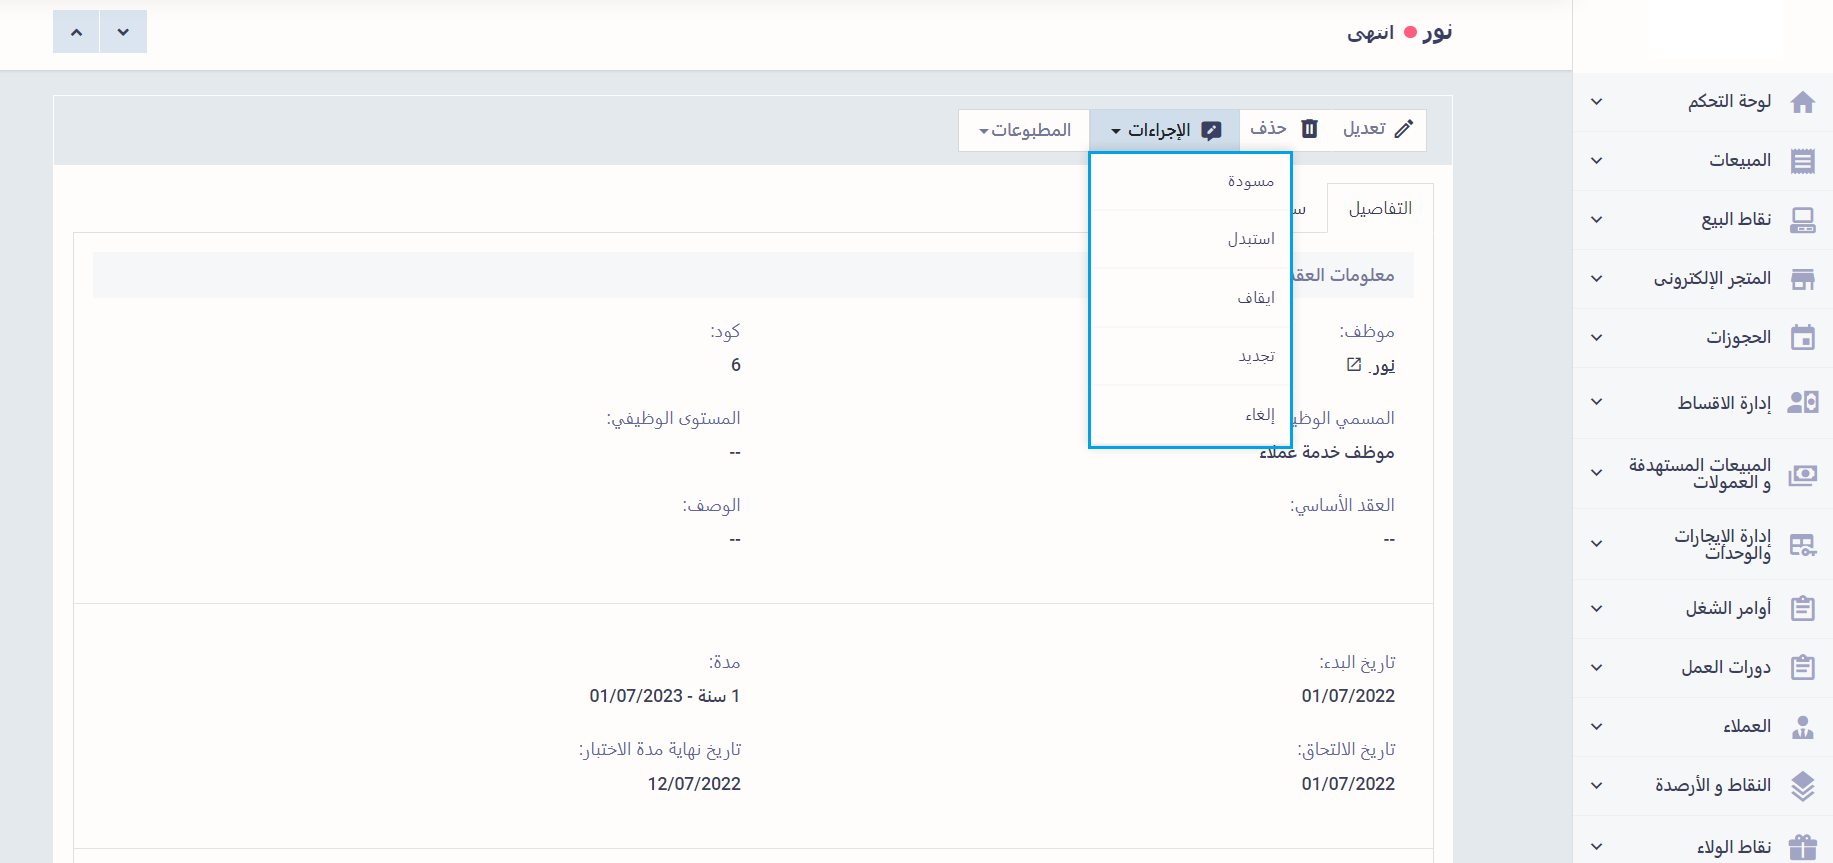Select تجديد (renew) from actions menu
The height and width of the screenshot is (863, 1833).
tap(1256, 356)
